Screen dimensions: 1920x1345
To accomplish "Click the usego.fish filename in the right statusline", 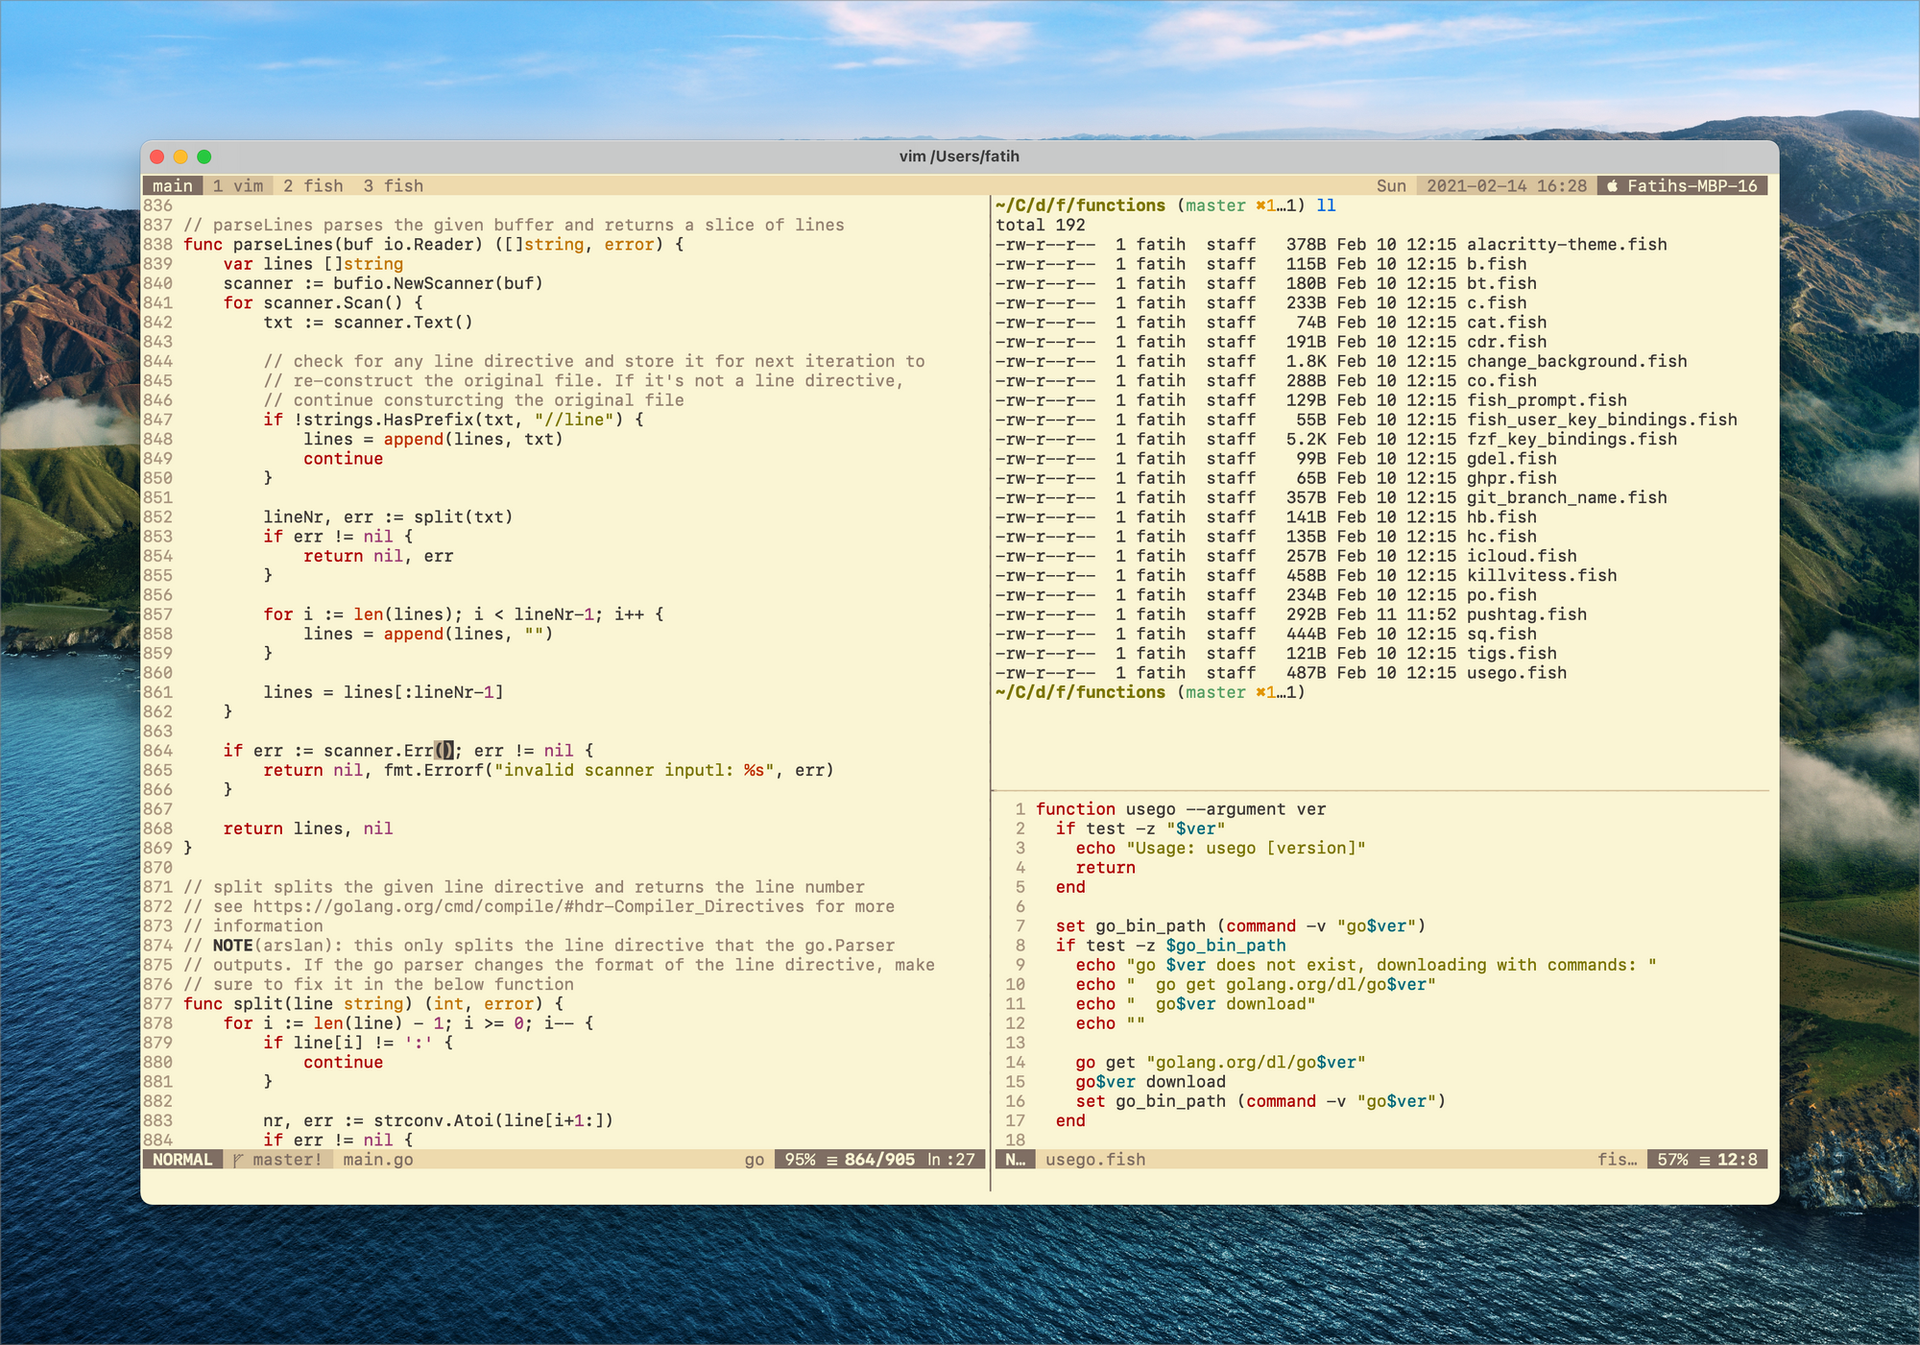I will click(1095, 1159).
